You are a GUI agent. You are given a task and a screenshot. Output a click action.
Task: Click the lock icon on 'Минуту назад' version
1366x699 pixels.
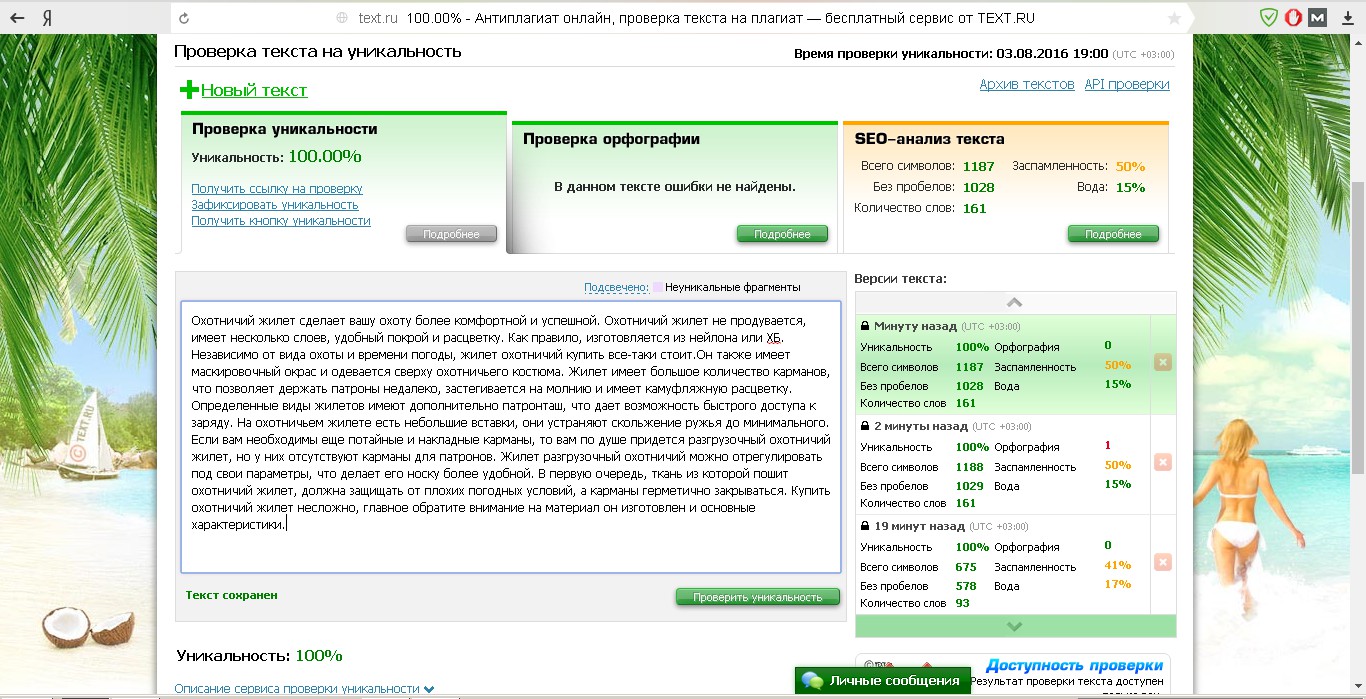[865, 326]
